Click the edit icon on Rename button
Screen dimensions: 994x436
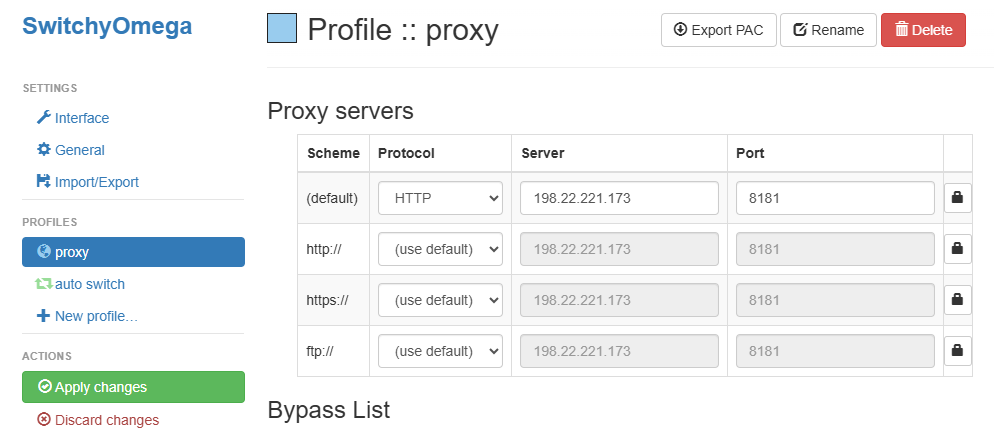click(x=800, y=29)
